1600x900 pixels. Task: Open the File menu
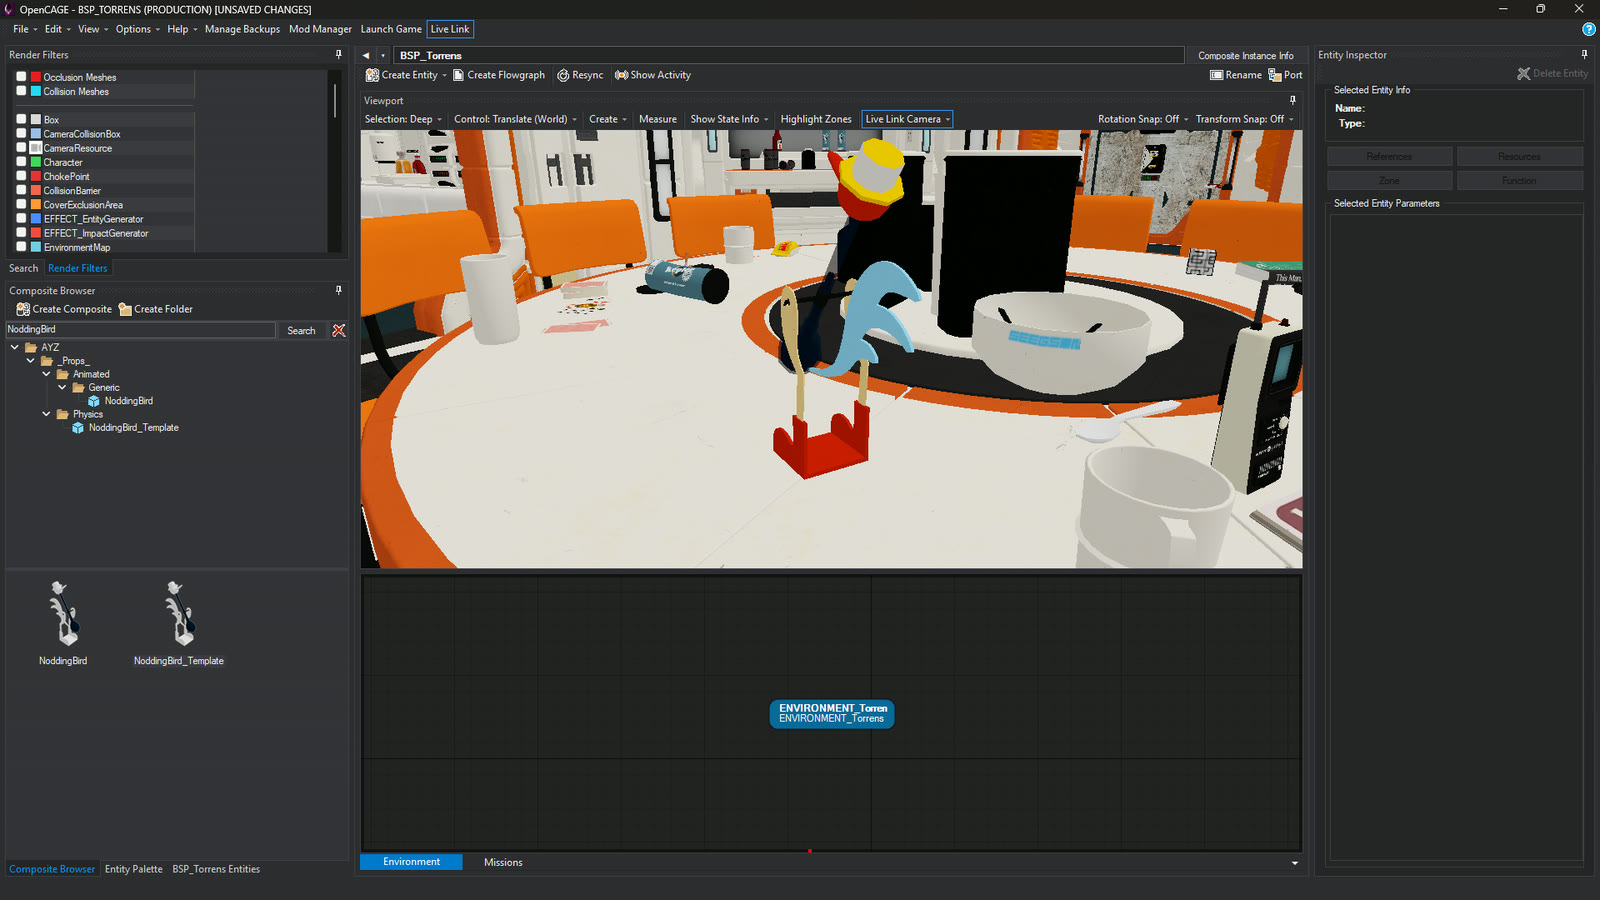(25, 29)
